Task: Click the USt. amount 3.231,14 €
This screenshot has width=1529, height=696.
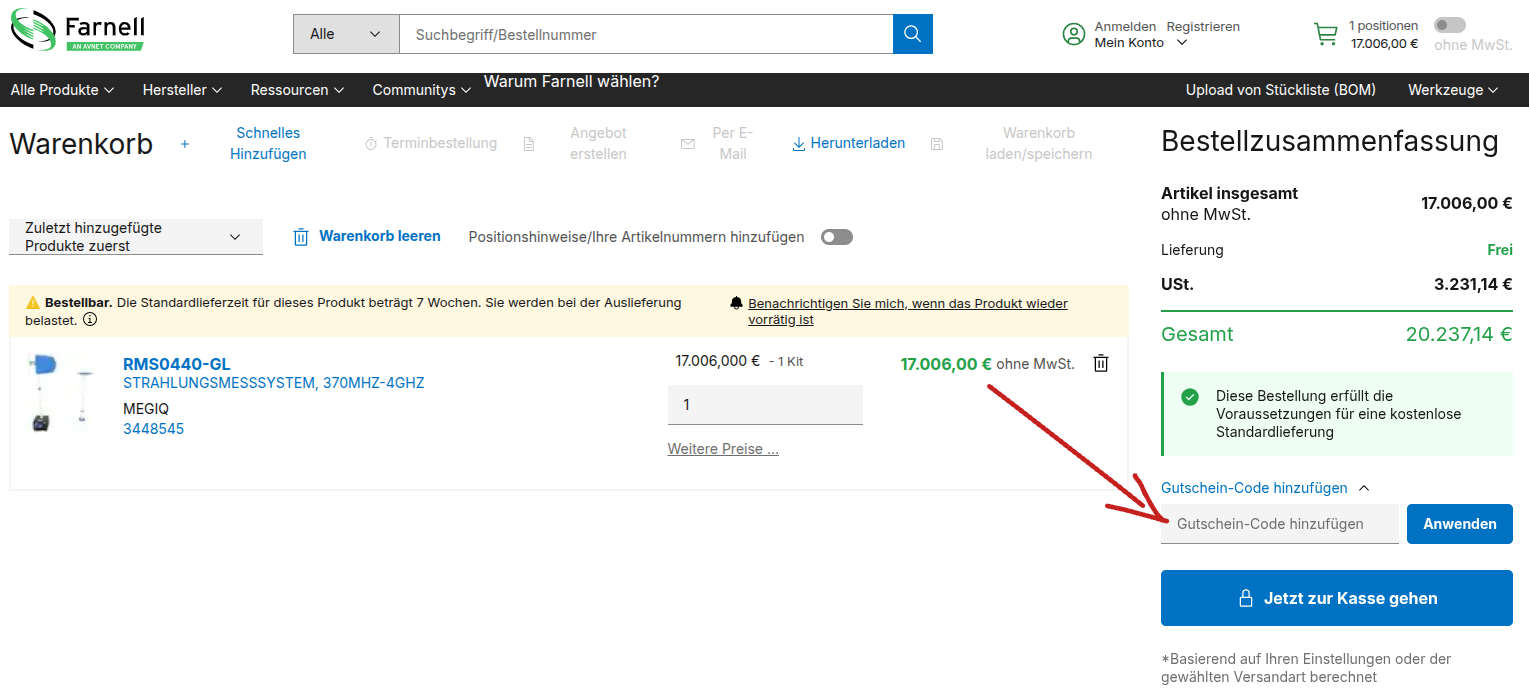Action: click(1473, 285)
